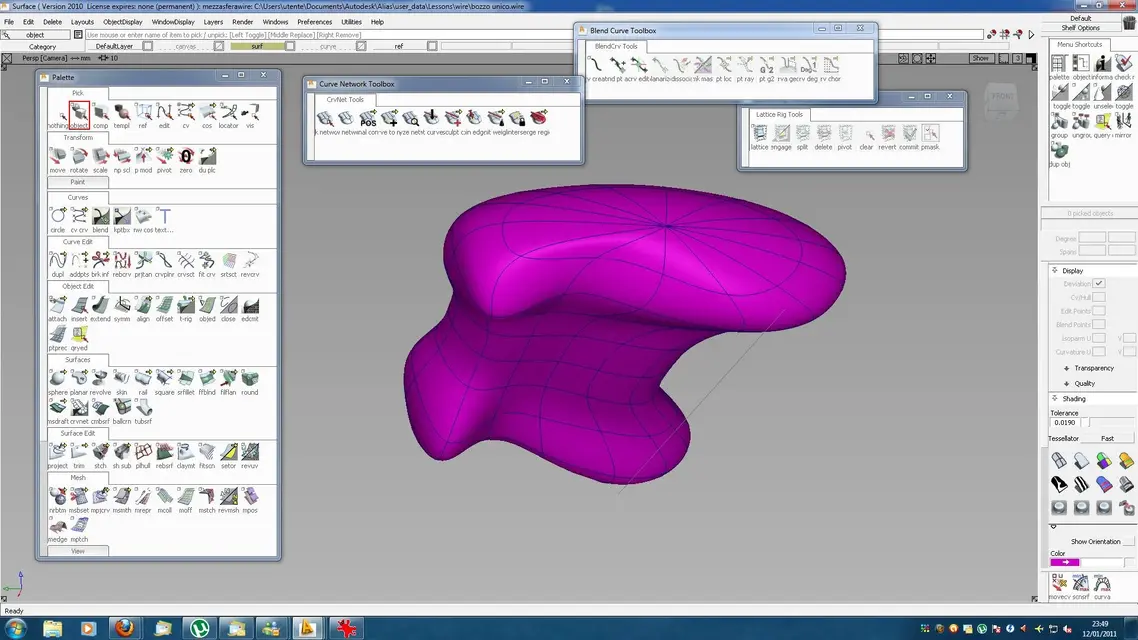This screenshot has width=1138, height=640.
Task: Toggle the Edit Points checkbox
Action: (x=1099, y=311)
